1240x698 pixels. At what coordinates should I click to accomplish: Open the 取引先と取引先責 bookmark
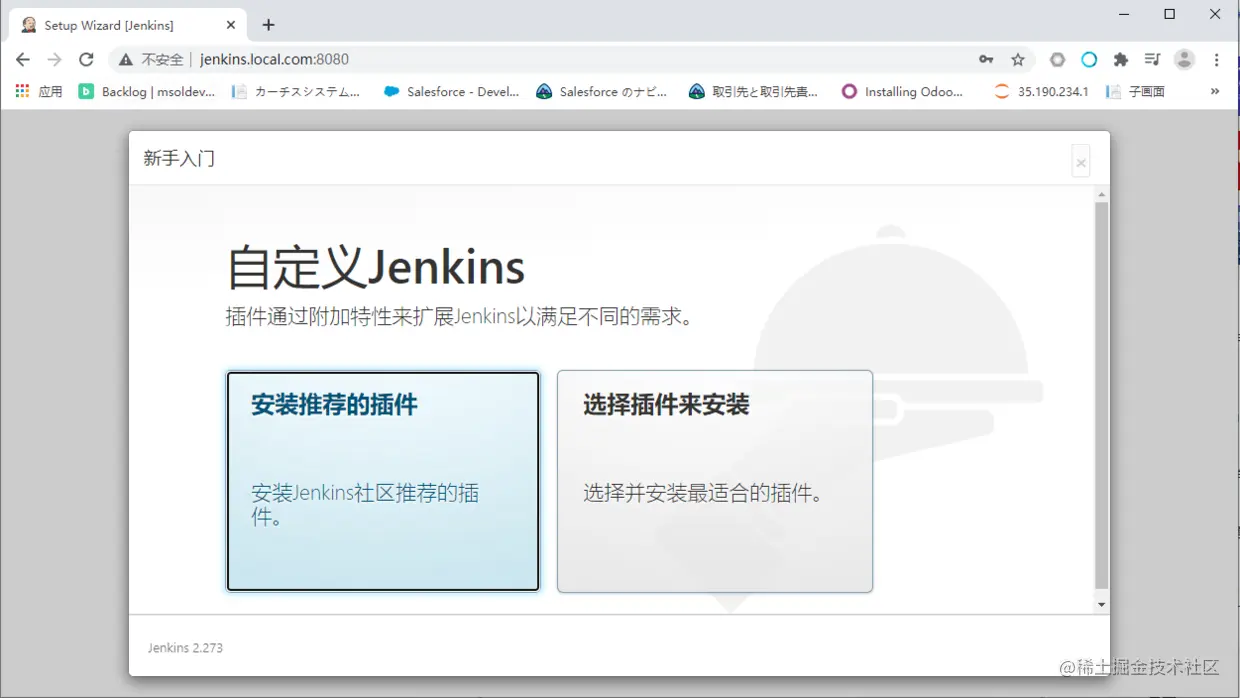pyautogui.click(x=753, y=91)
